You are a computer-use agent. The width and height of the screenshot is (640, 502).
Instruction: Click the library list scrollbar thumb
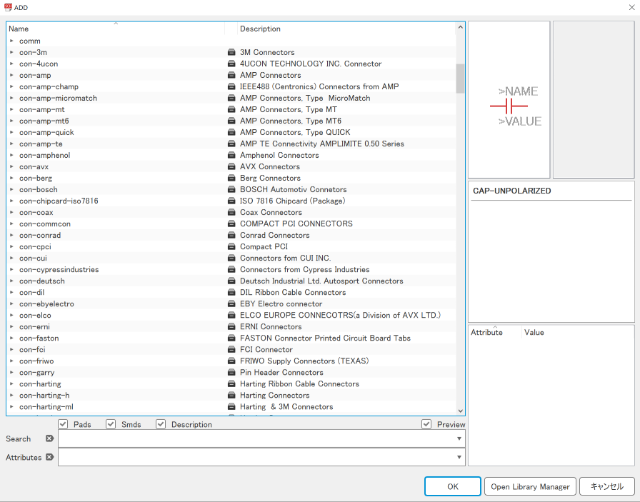(460, 78)
